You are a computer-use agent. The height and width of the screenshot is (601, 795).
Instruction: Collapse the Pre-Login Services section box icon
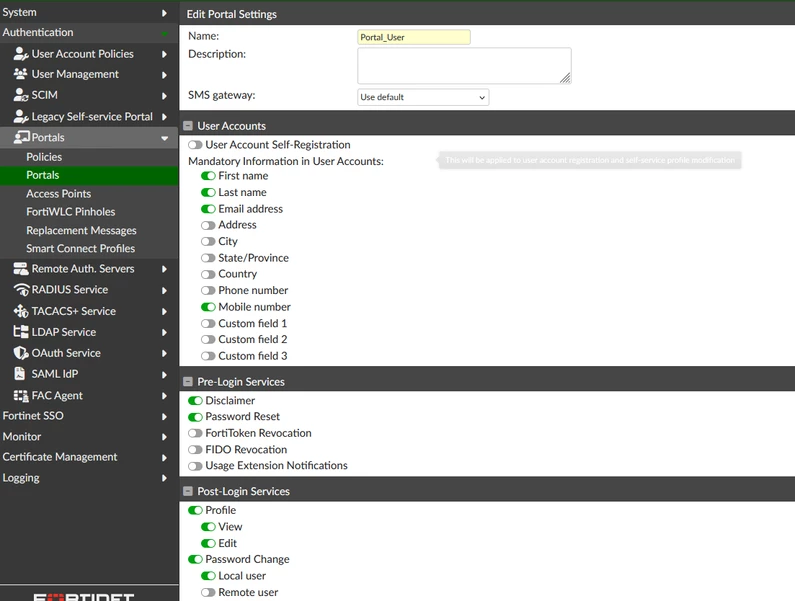(188, 382)
